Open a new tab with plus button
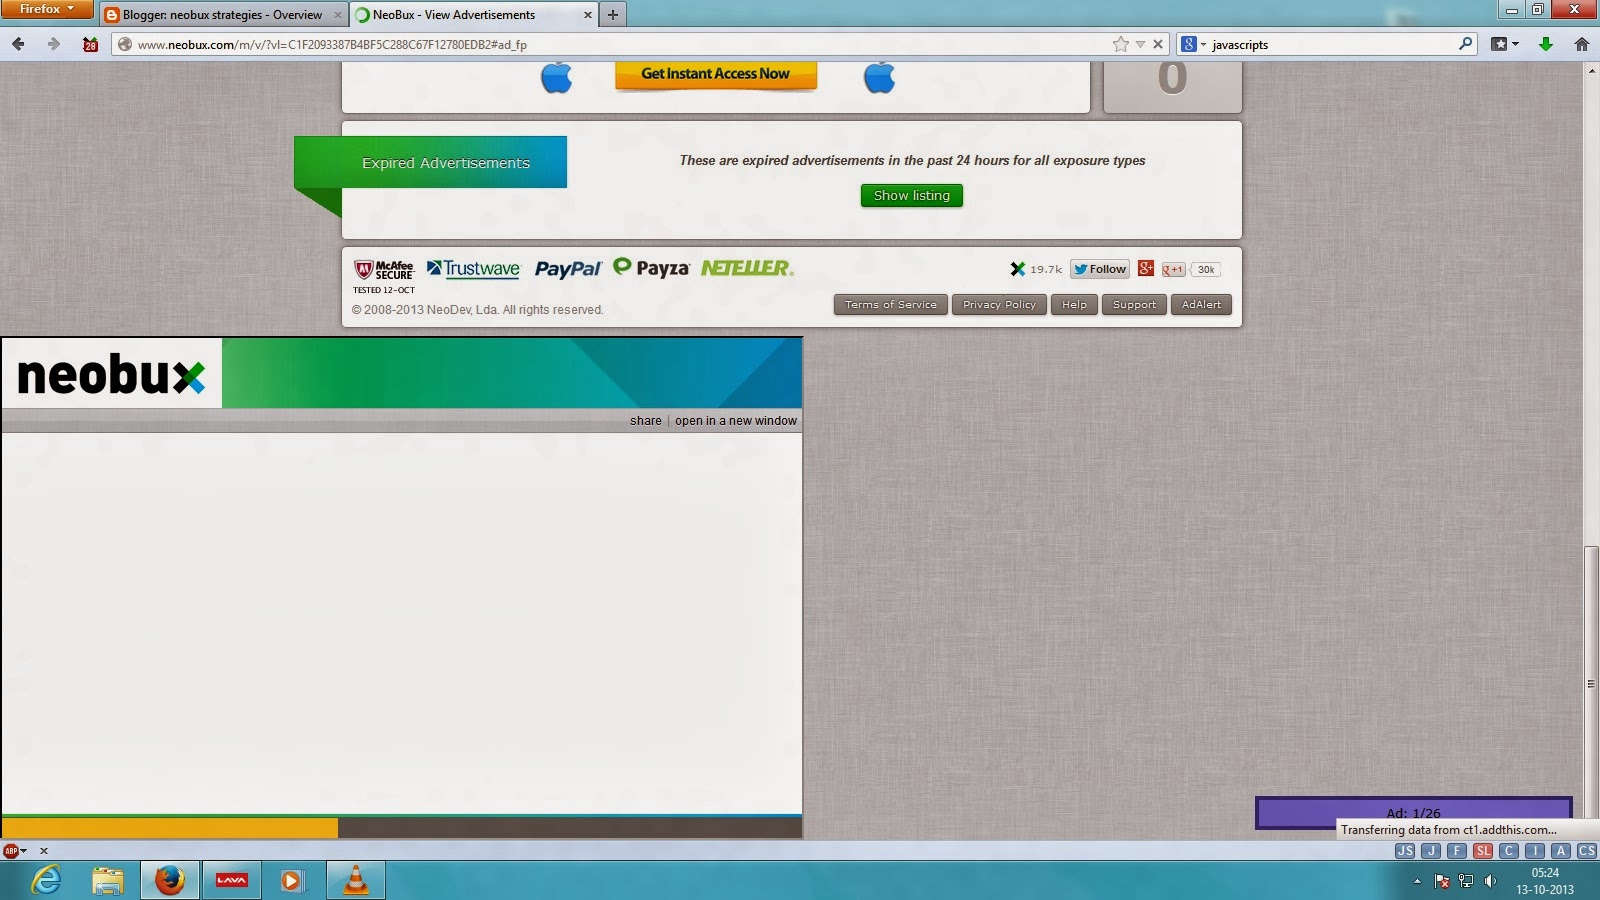The height and width of the screenshot is (900, 1600). pyautogui.click(x=613, y=15)
